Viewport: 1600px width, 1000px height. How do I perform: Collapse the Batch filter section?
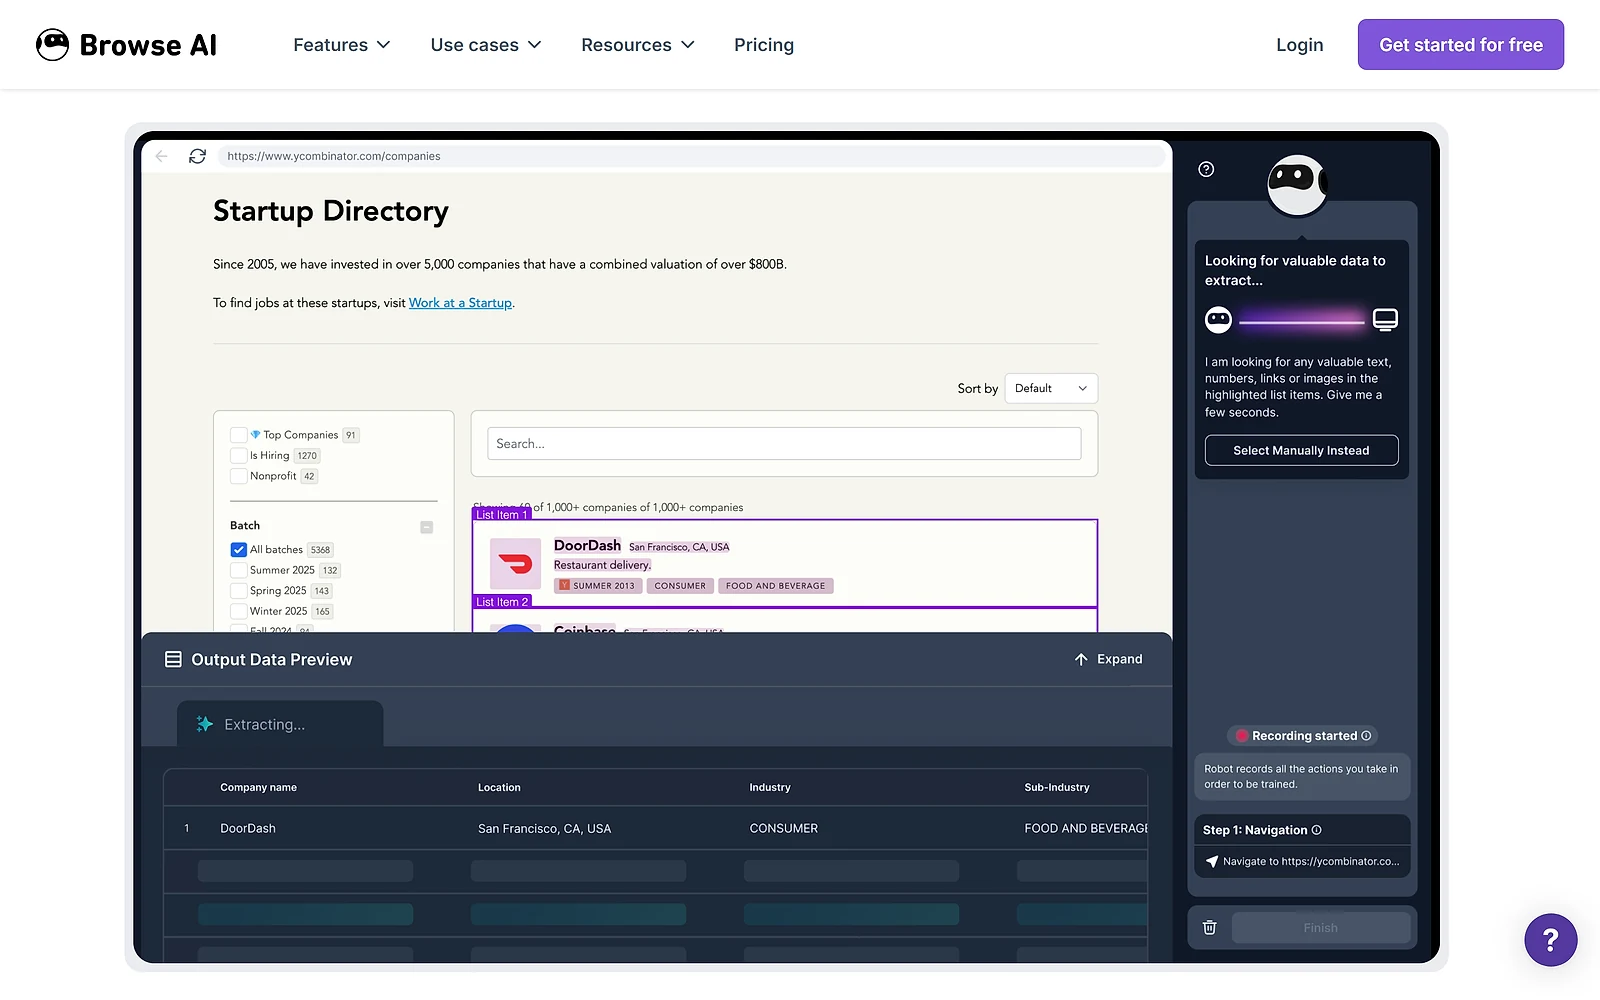(x=427, y=527)
